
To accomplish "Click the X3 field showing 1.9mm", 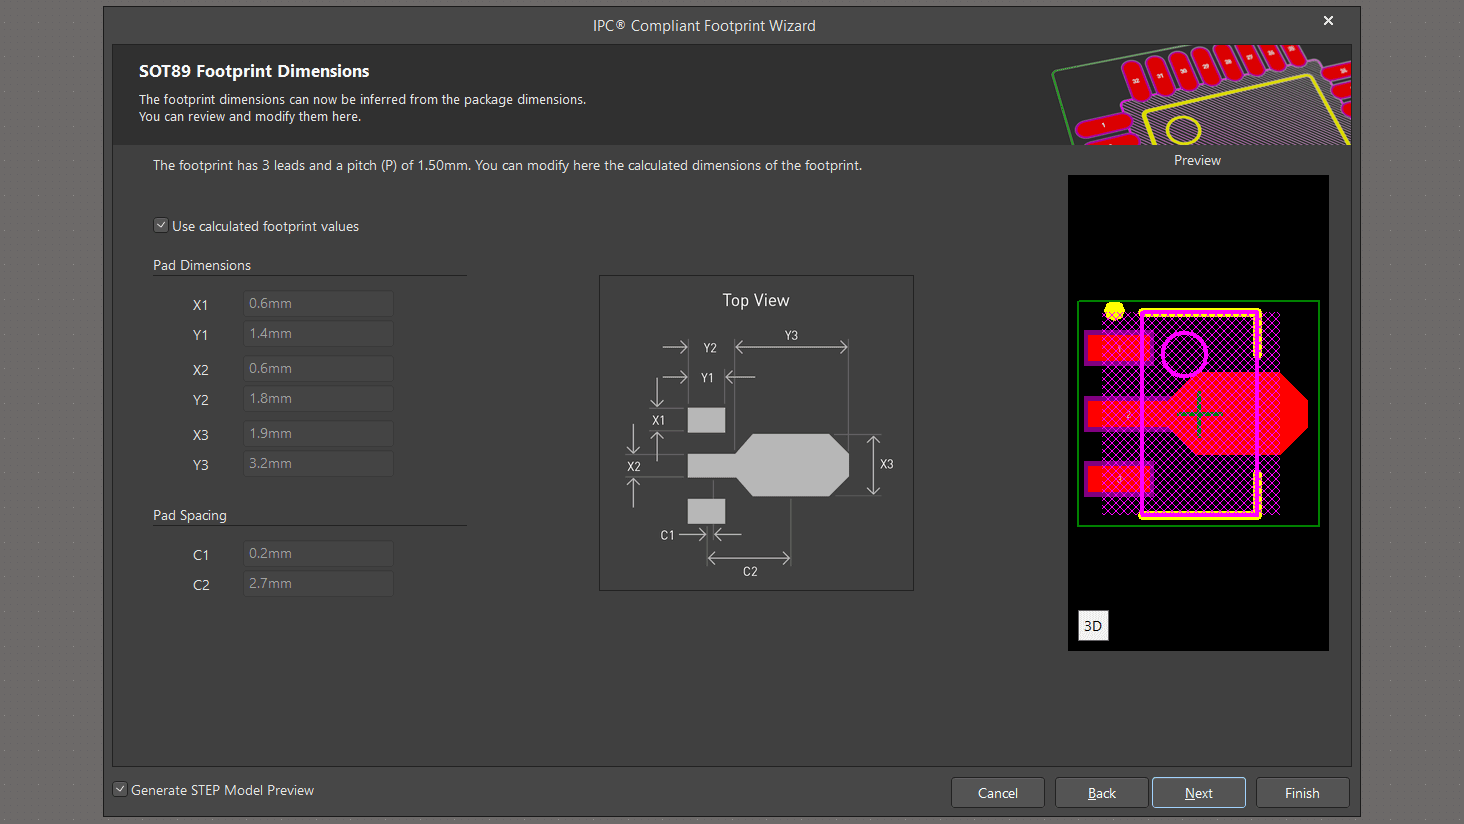I will coord(318,434).
